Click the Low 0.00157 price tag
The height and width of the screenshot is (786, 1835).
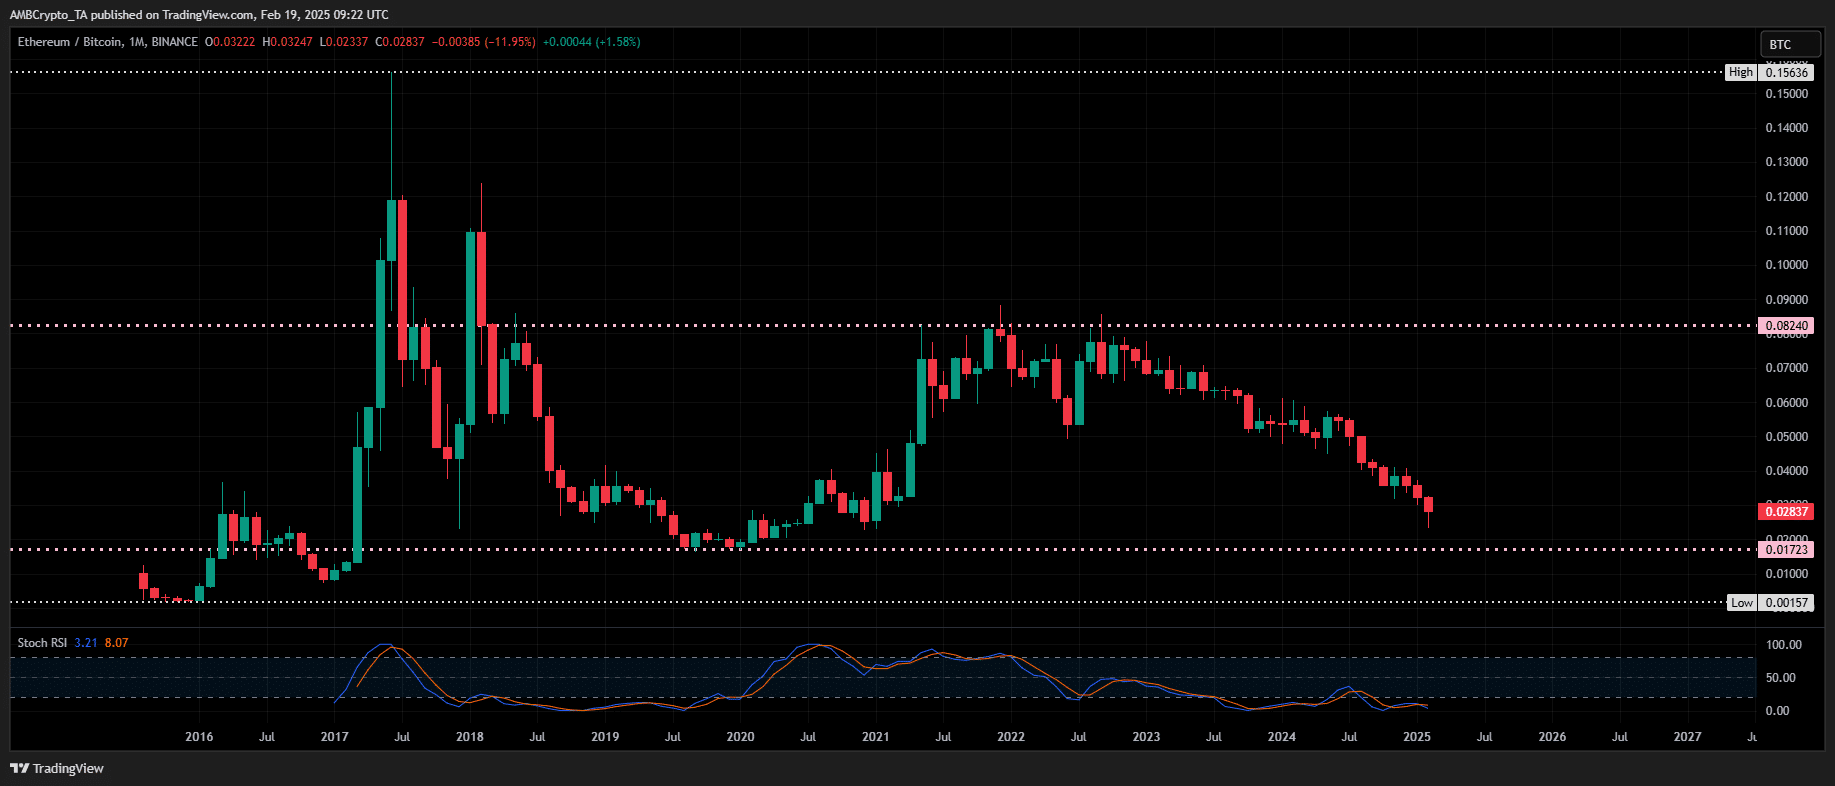(1786, 603)
